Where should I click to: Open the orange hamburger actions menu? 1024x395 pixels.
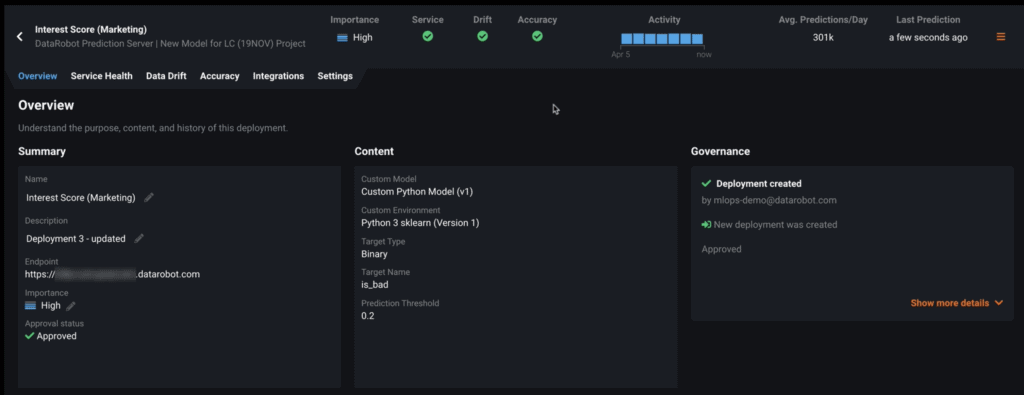(x=1000, y=37)
